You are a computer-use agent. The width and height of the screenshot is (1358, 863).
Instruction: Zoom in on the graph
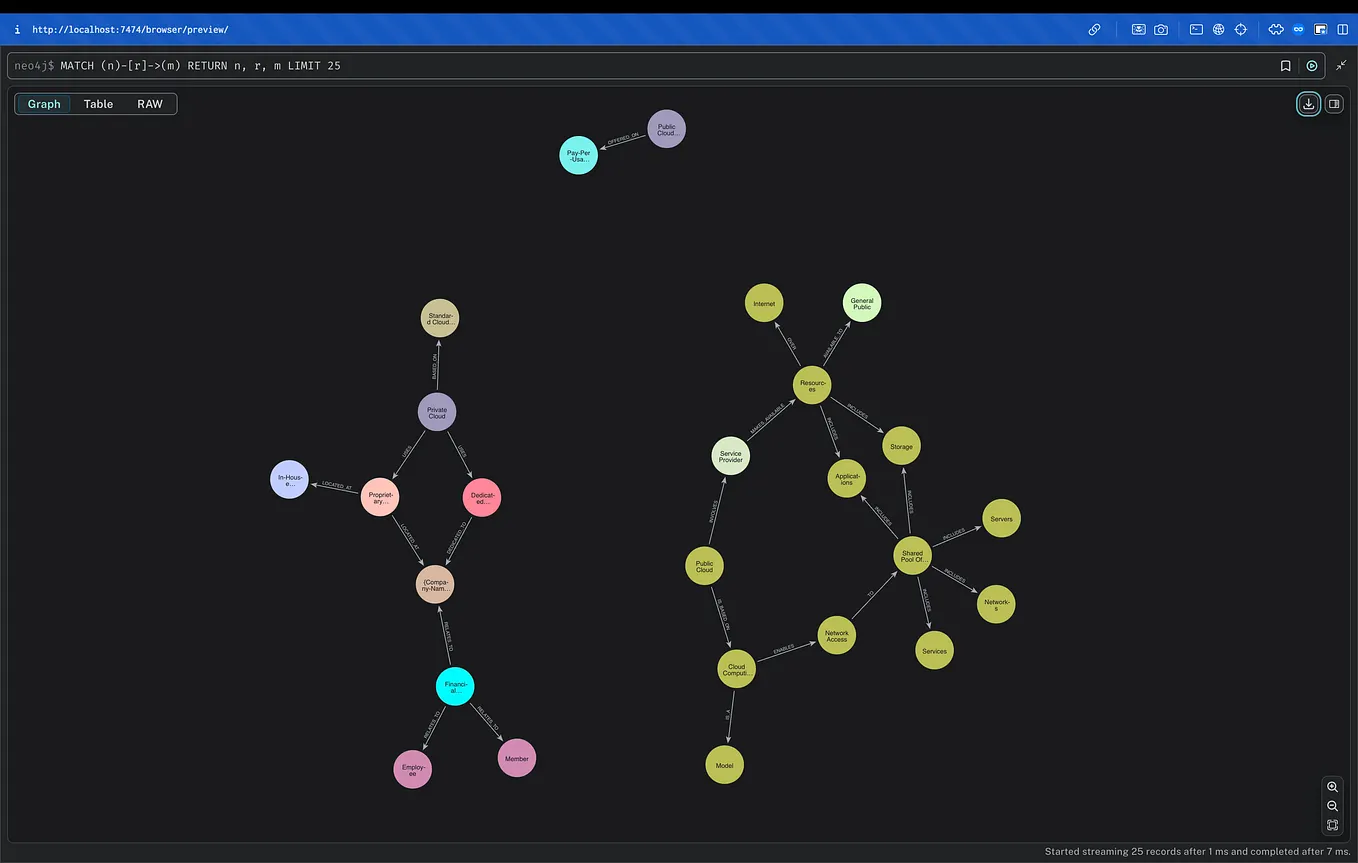point(1333,787)
